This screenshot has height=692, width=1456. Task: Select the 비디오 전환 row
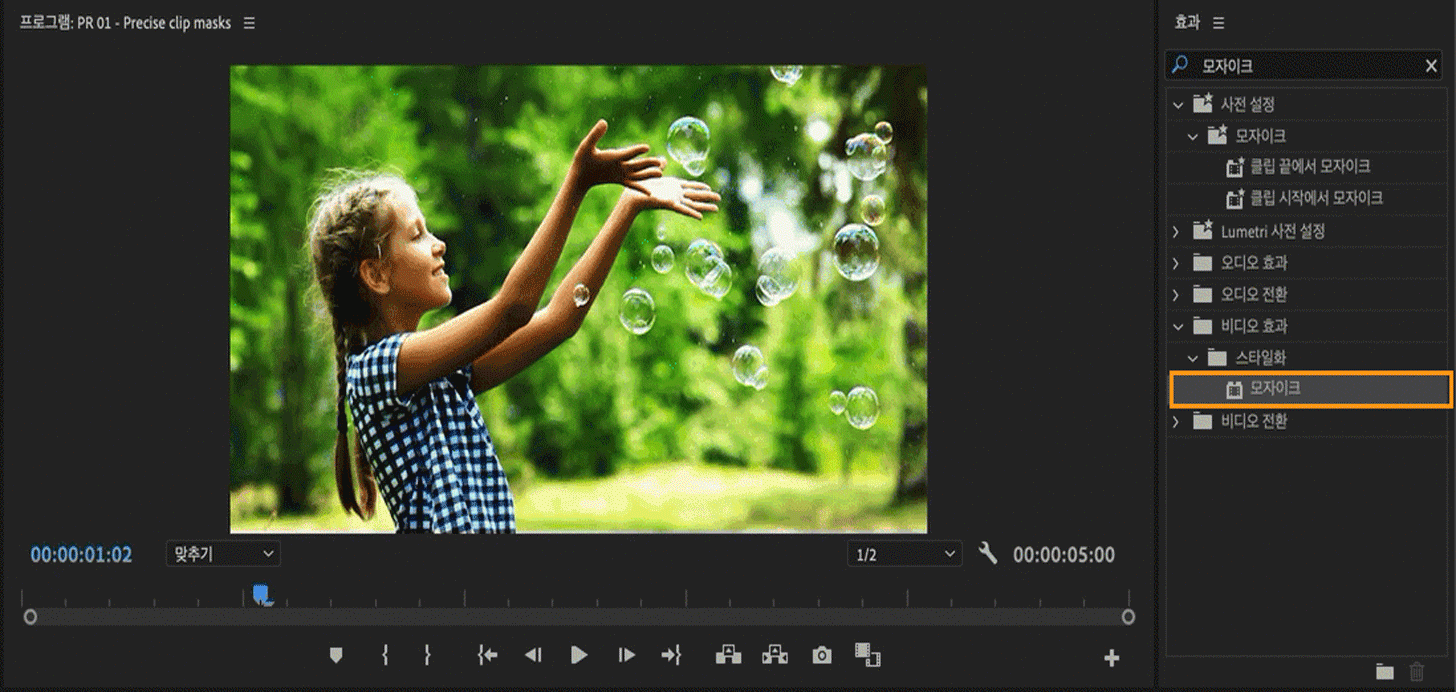[x=1308, y=421]
